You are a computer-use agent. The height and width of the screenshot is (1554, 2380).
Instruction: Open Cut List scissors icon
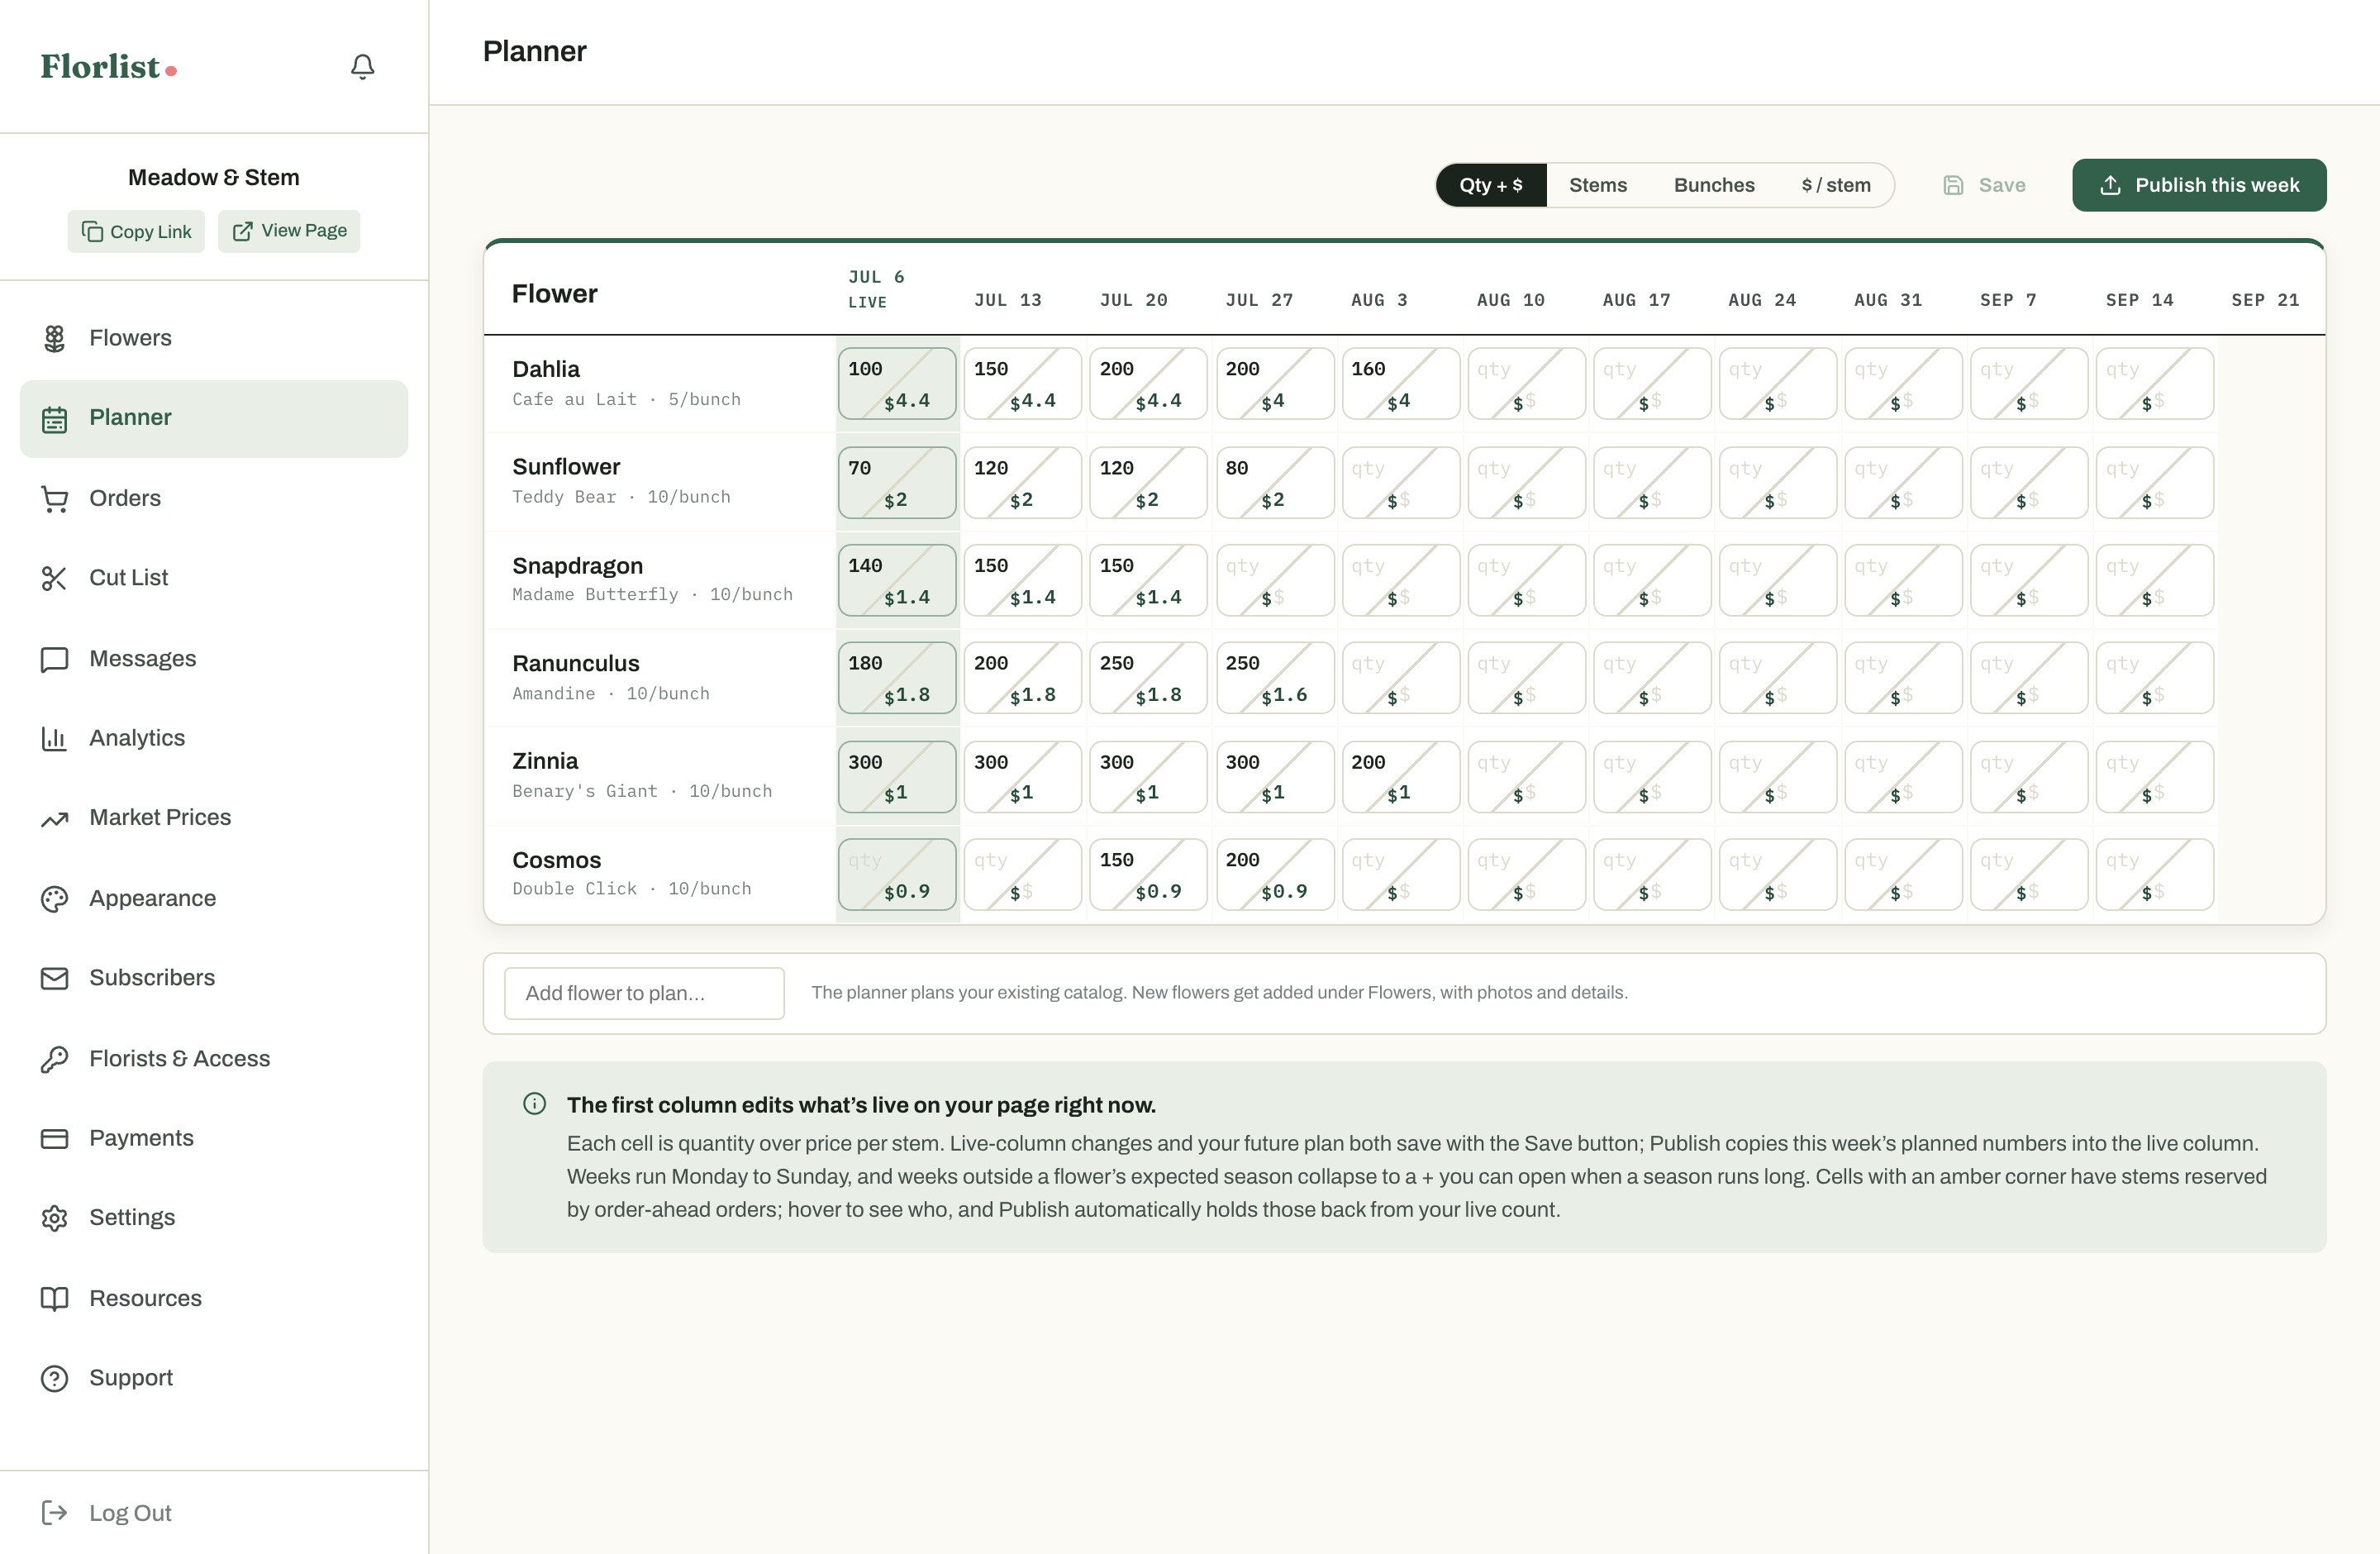(54, 578)
